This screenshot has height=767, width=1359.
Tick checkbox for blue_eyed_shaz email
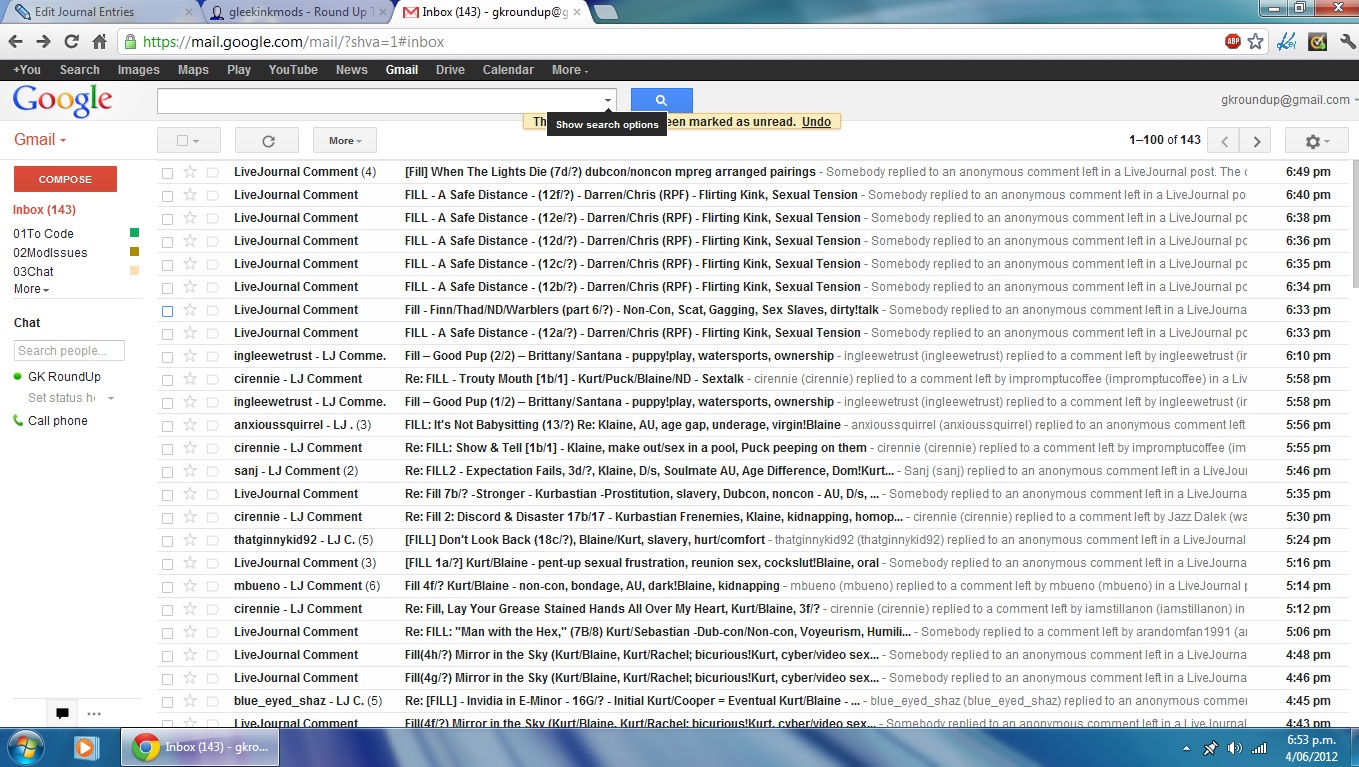coord(167,702)
